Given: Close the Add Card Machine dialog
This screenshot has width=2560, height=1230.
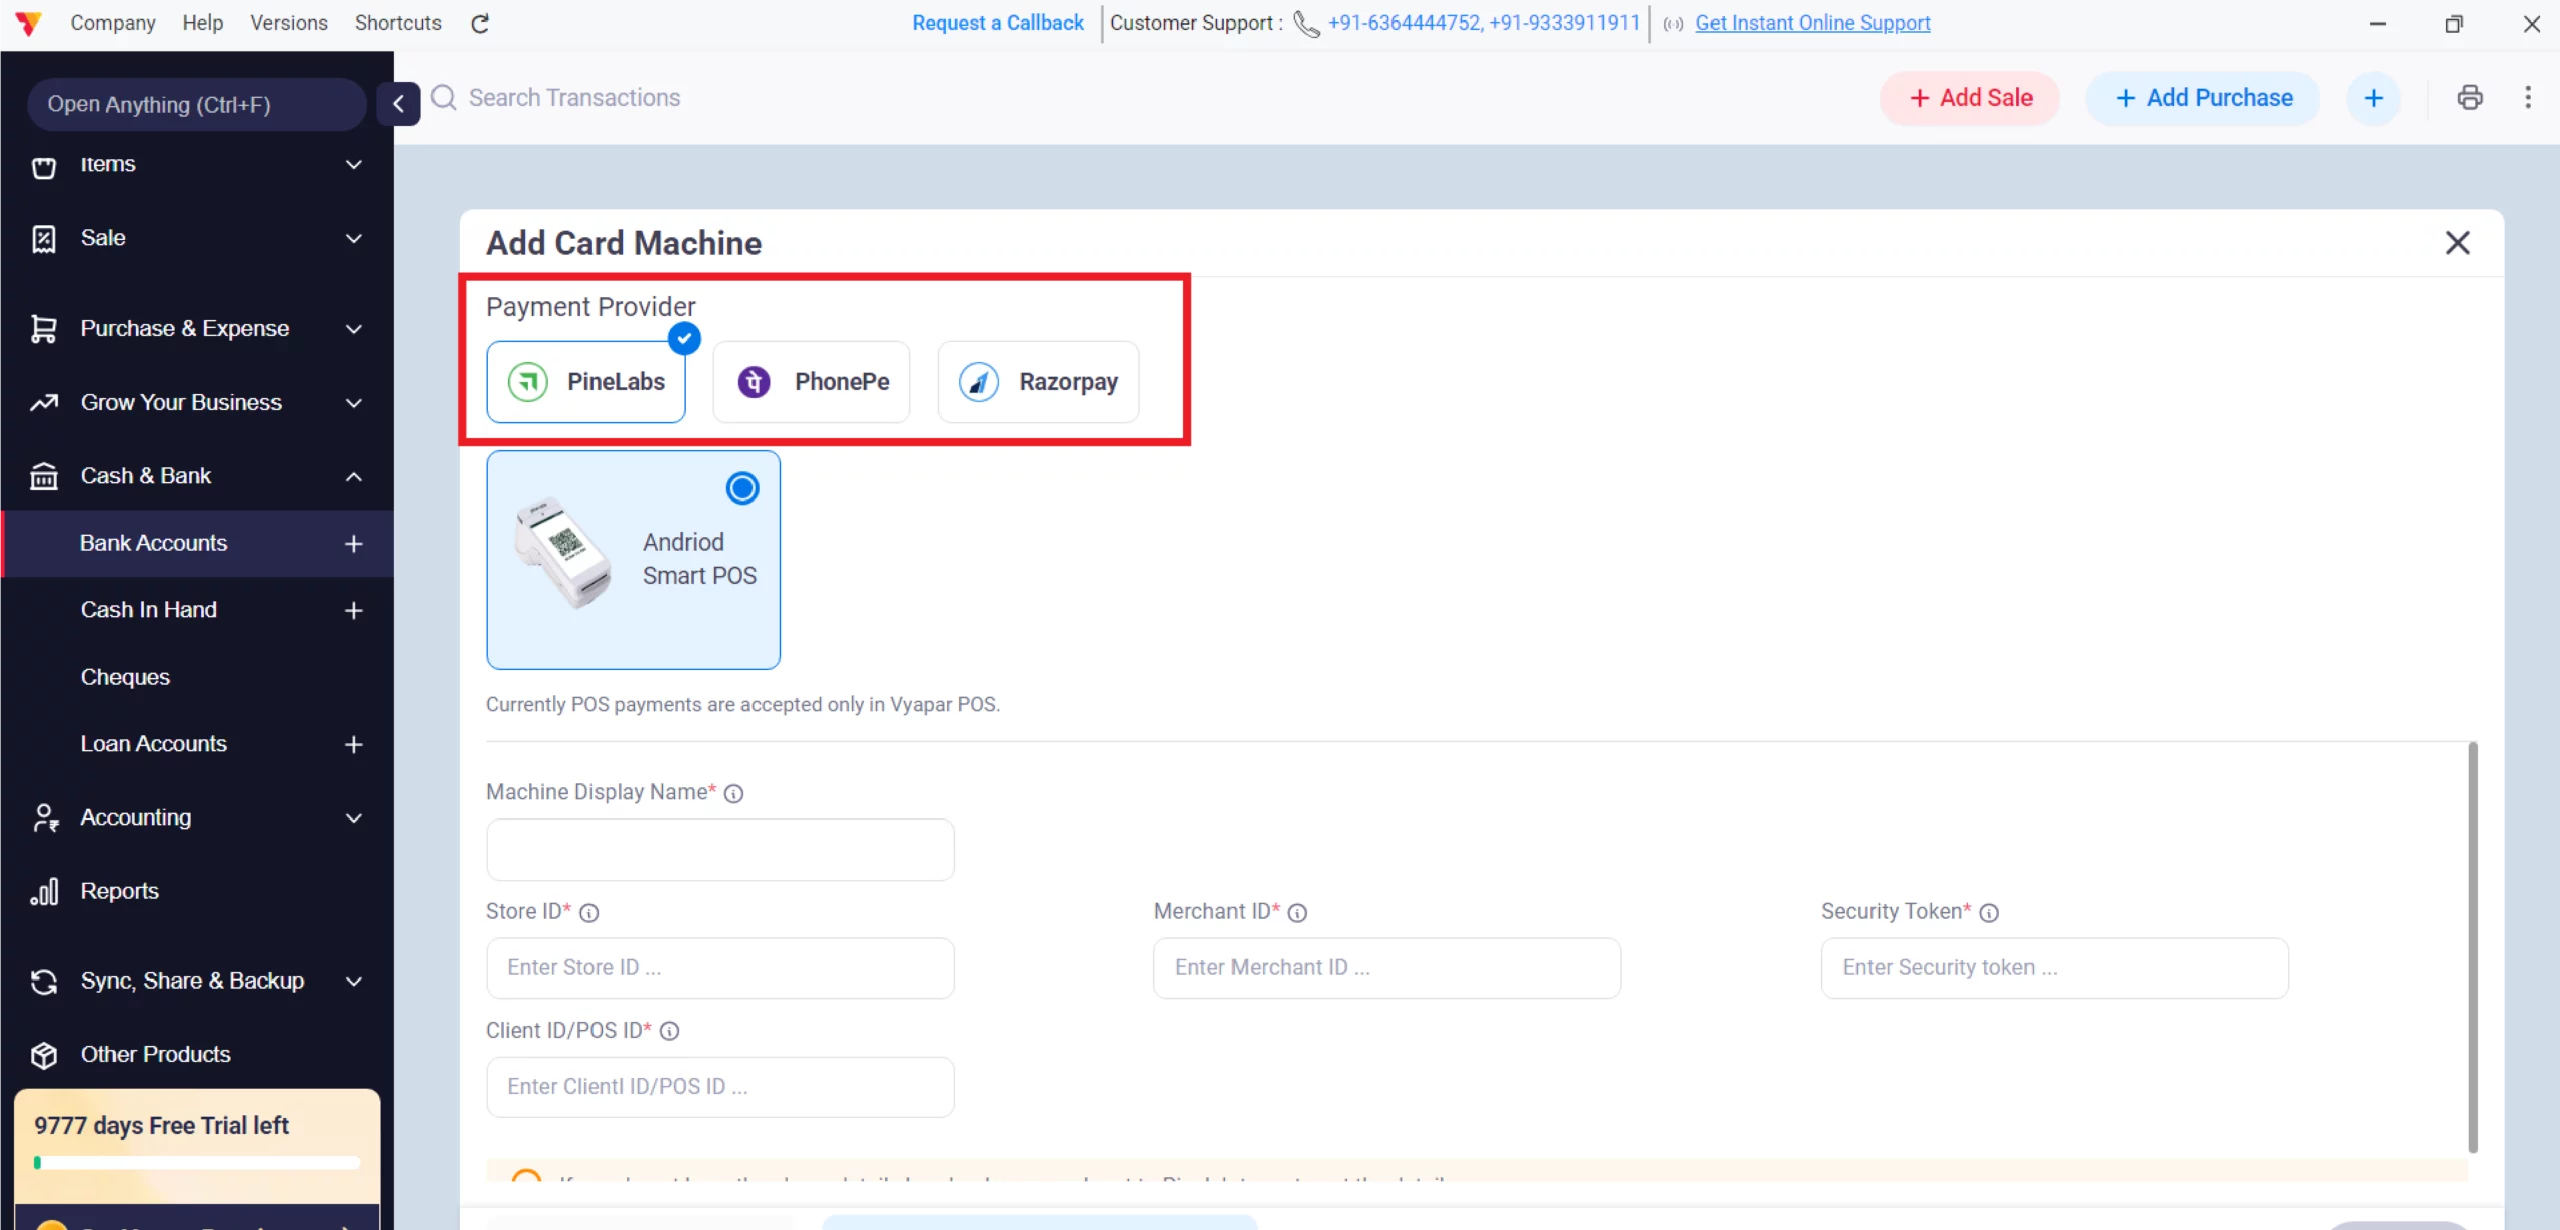Looking at the screenshot, I should (2457, 243).
